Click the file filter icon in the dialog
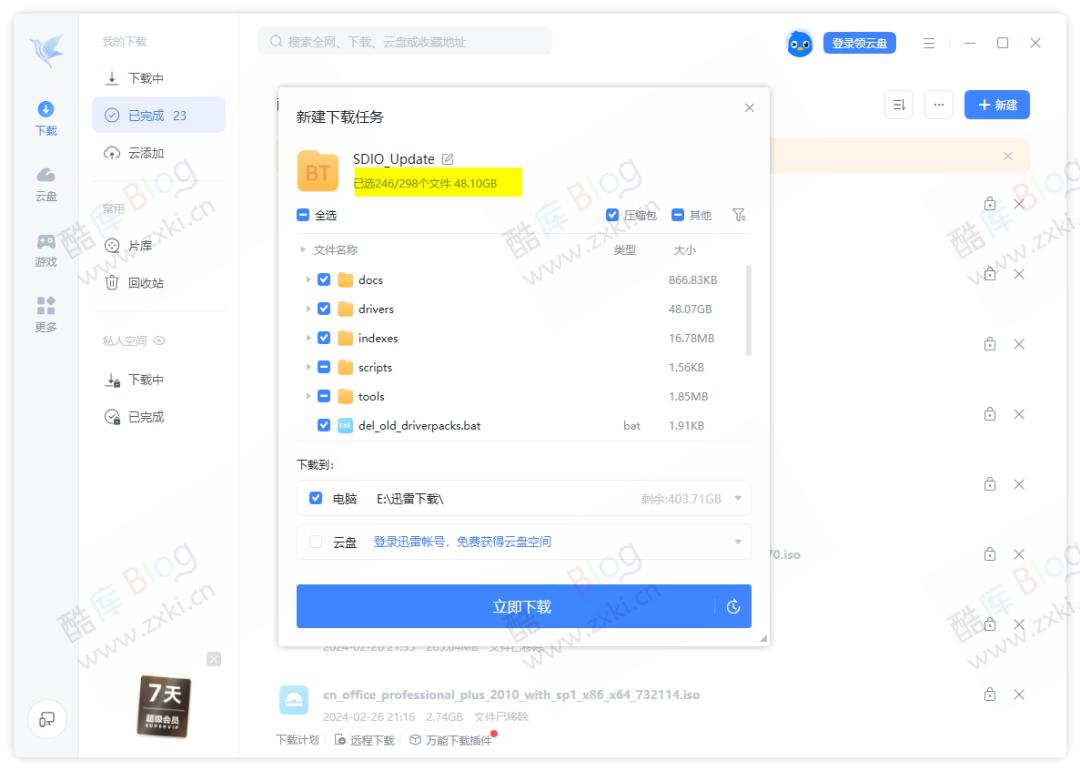Image resolution: width=1080 pixels, height=771 pixels. click(740, 215)
